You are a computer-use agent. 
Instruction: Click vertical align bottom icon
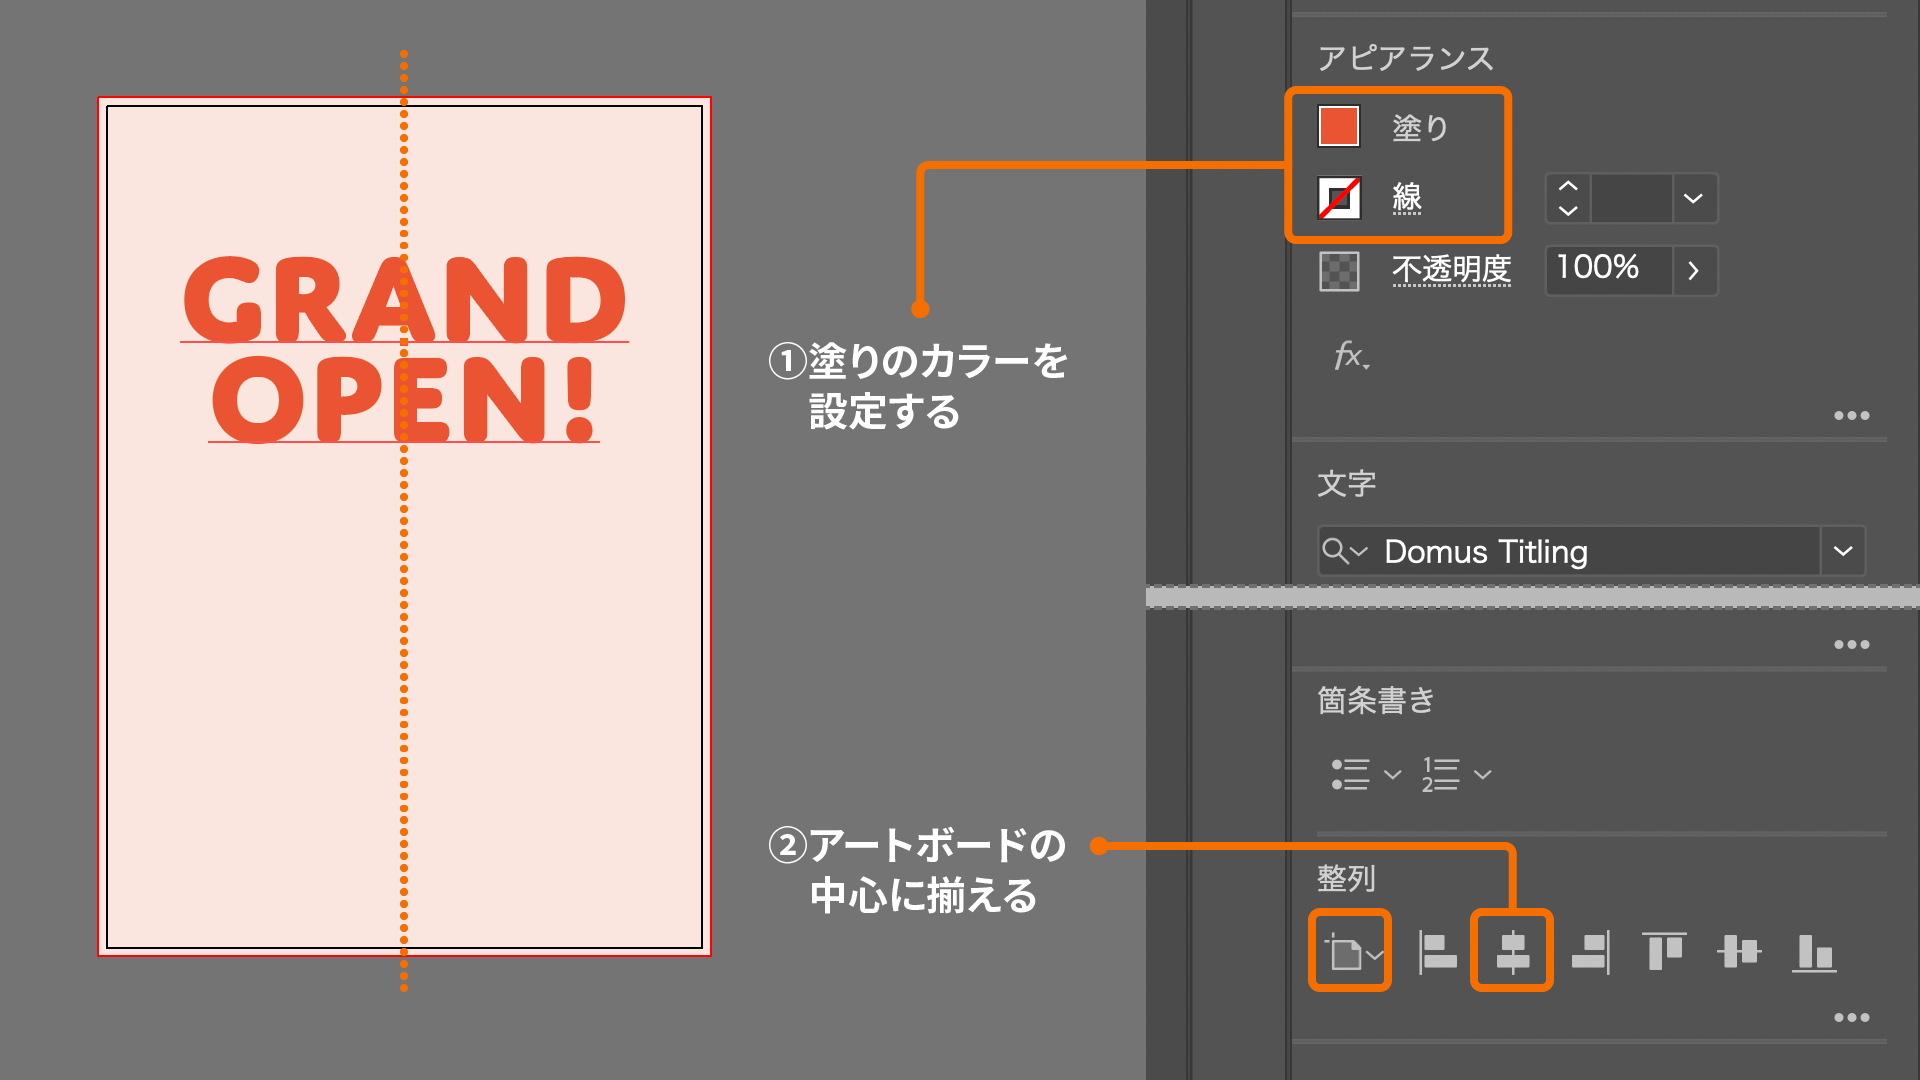coord(1814,951)
